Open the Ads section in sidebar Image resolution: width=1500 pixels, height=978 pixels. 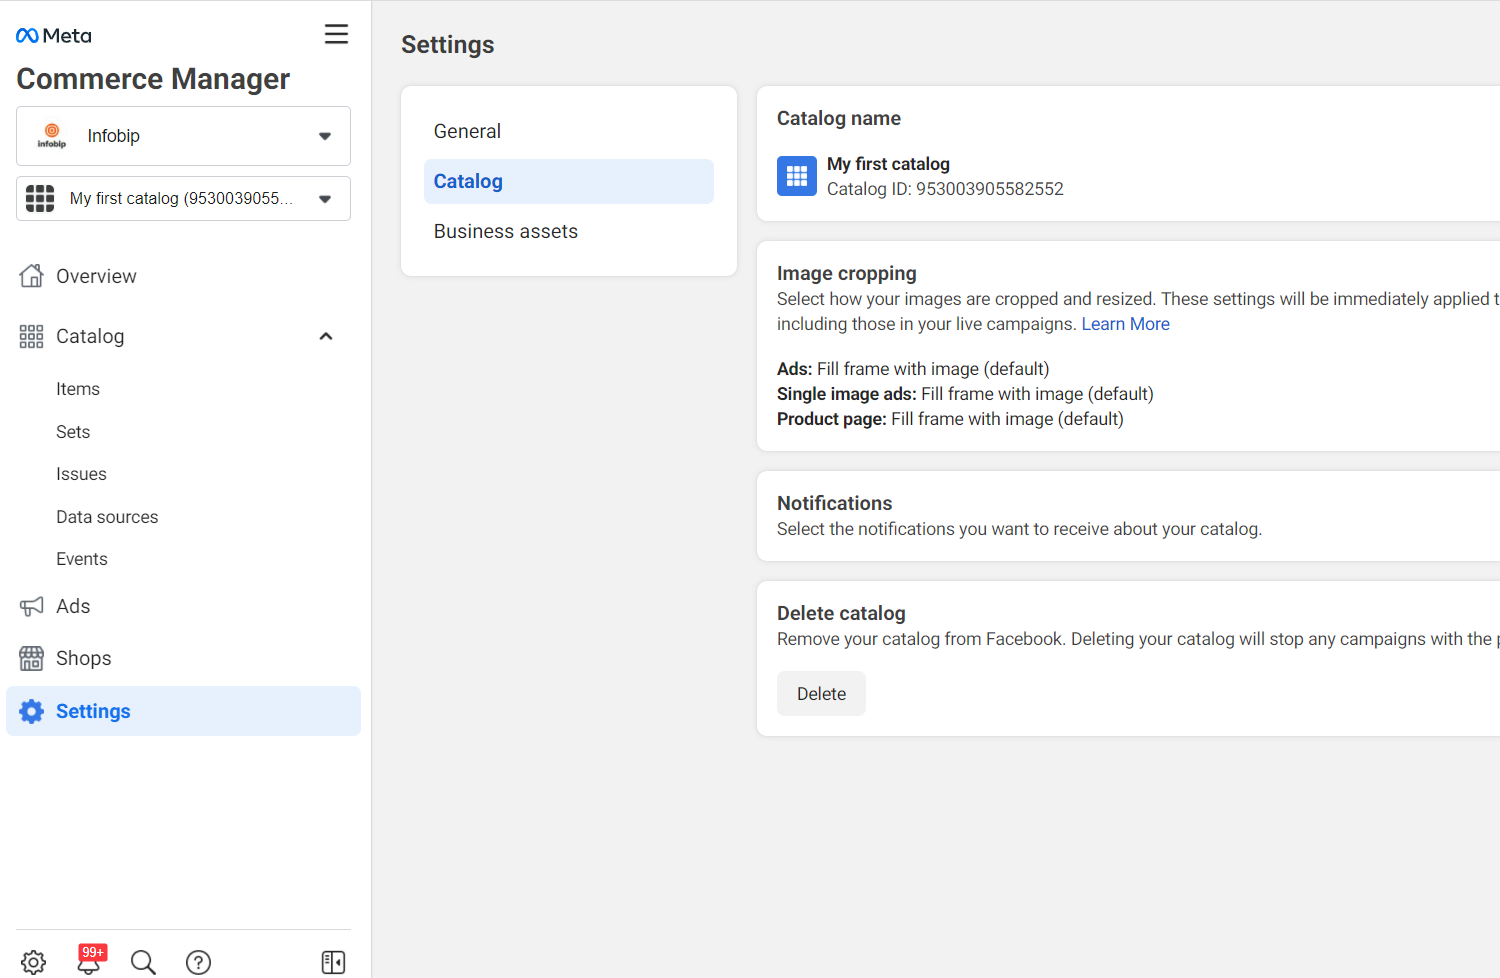73,606
